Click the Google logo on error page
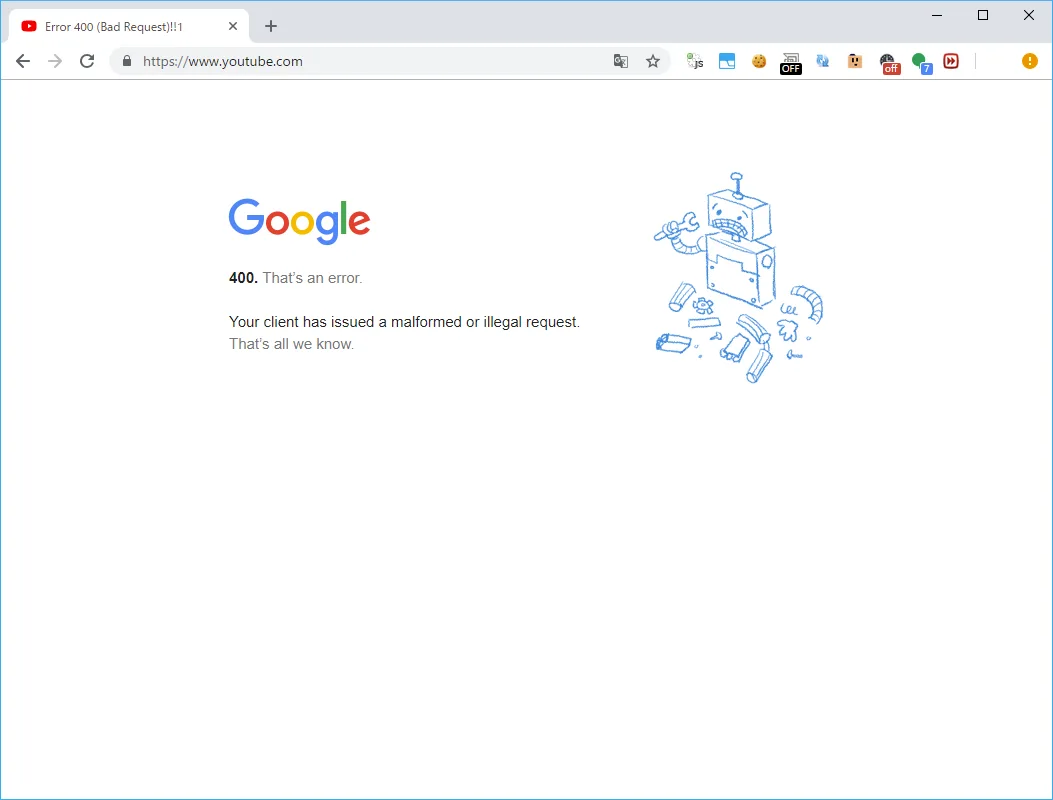Viewport: 1053px width, 800px height. [x=299, y=221]
